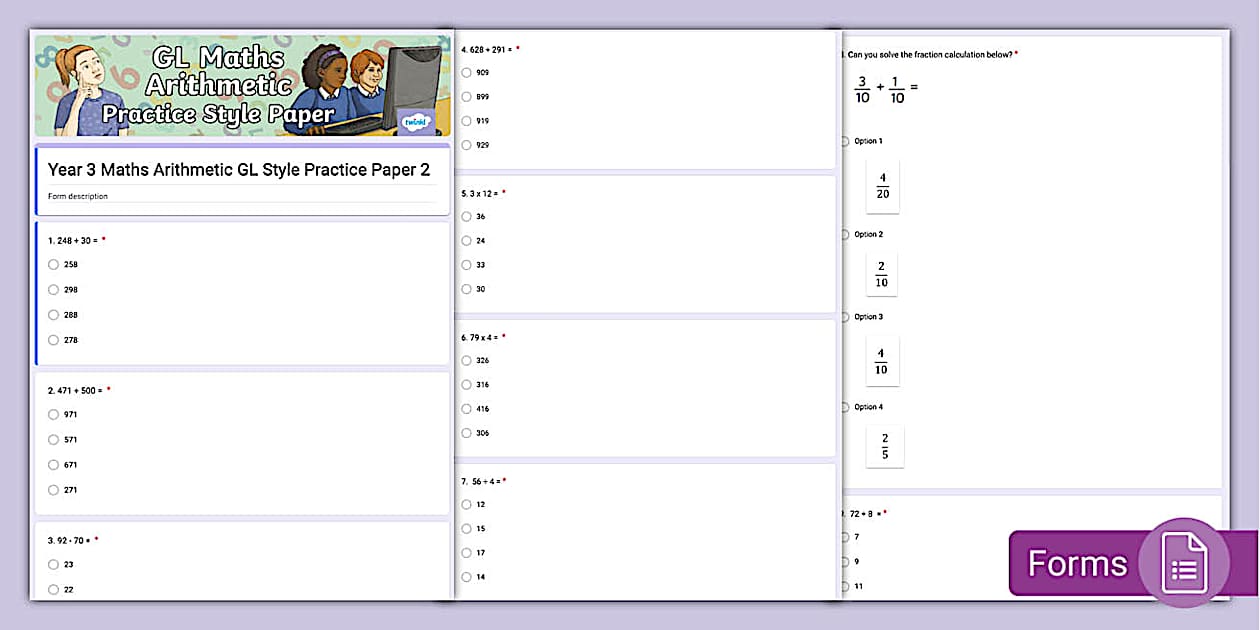This screenshot has height=630, width=1260.
Task: Select answer 14 for 56 divided by 4
Action: (x=466, y=576)
